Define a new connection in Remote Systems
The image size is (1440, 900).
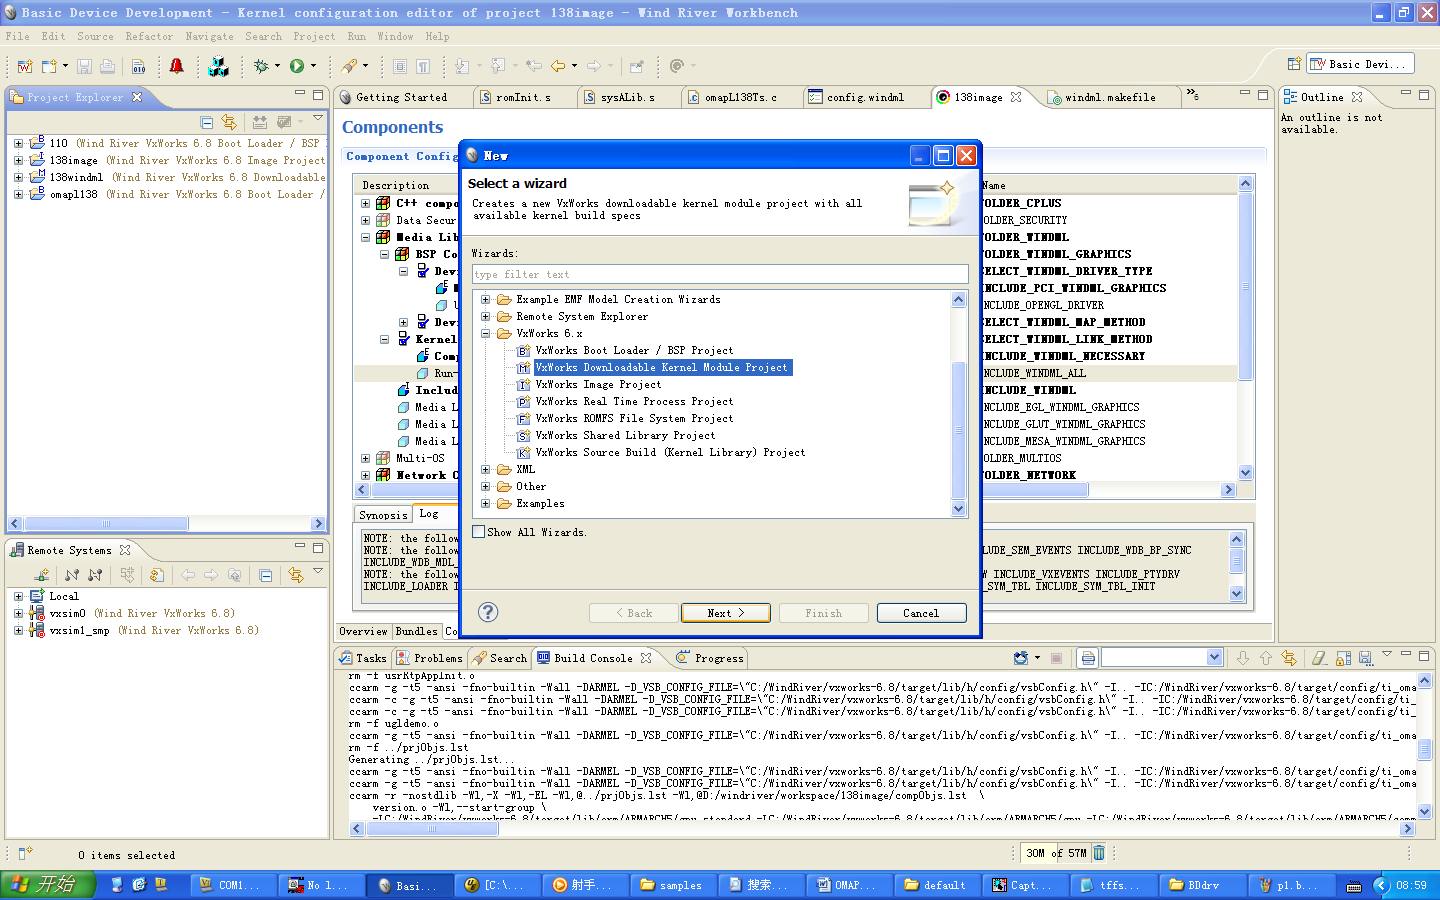(41, 575)
